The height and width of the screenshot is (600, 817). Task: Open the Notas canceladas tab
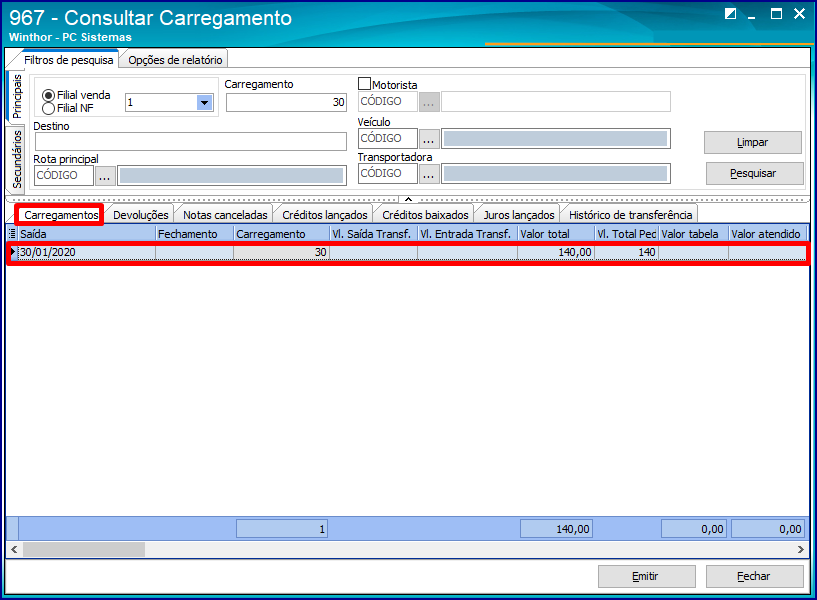(225, 215)
